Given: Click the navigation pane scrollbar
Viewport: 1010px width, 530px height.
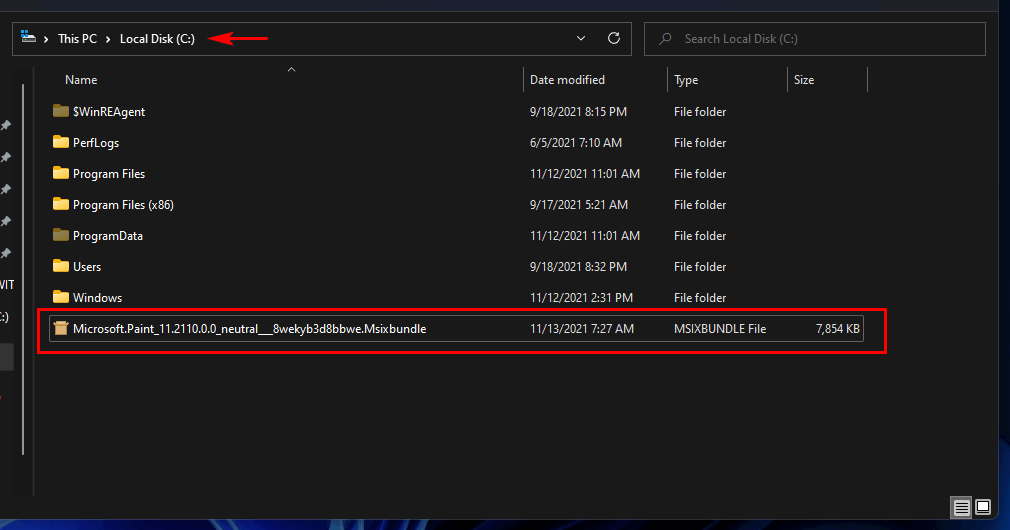Looking at the screenshot, I should 23,269.
